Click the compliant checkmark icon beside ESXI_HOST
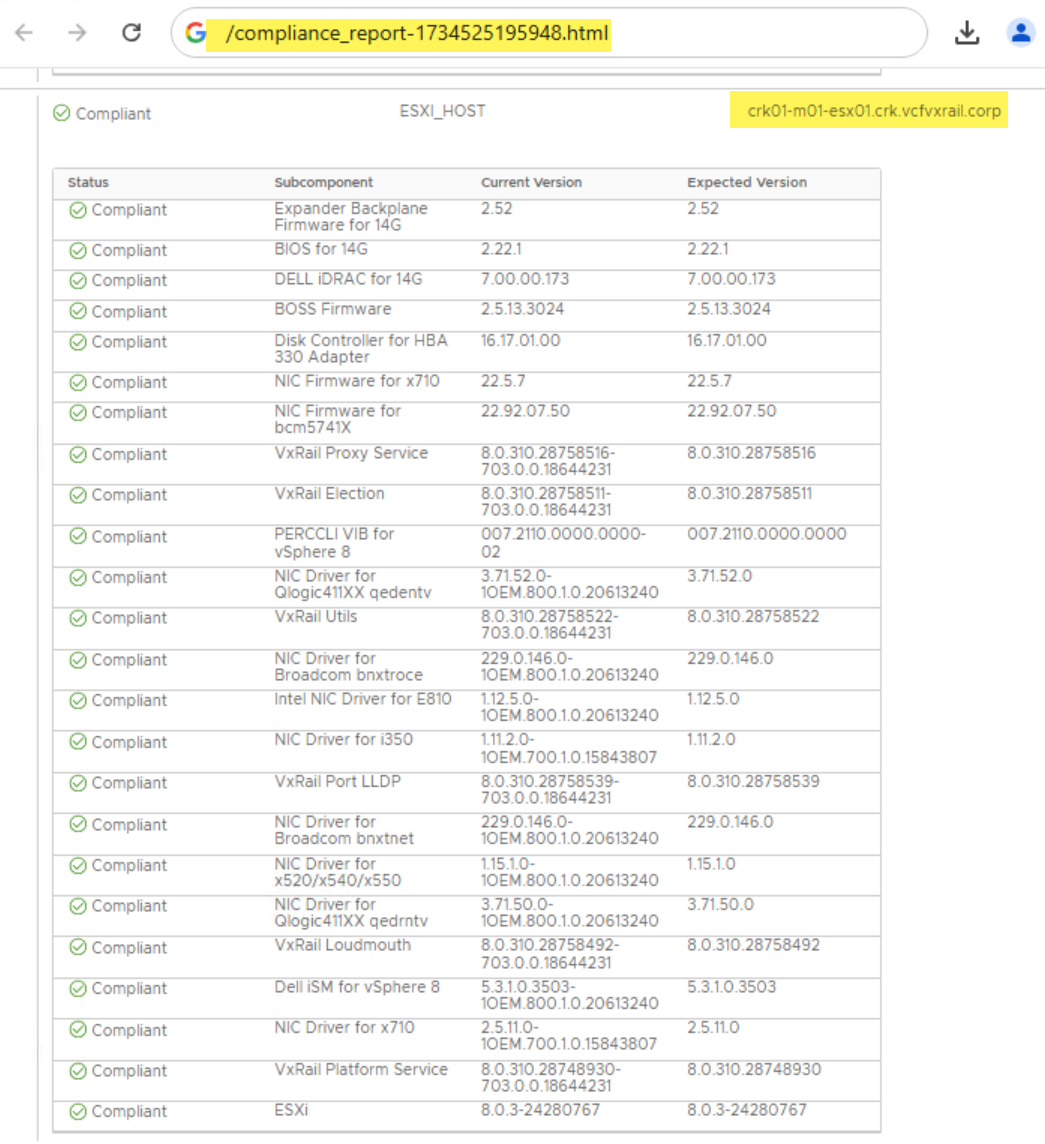 pyautogui.click(x=61, y=114)
